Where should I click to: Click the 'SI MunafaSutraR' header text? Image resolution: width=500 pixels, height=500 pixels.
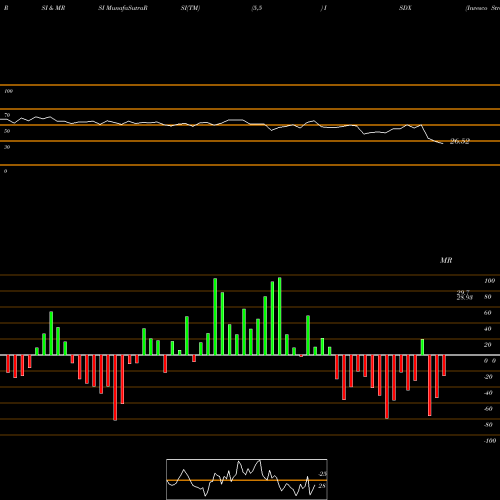pyautogui.click(x=123, y=8)
